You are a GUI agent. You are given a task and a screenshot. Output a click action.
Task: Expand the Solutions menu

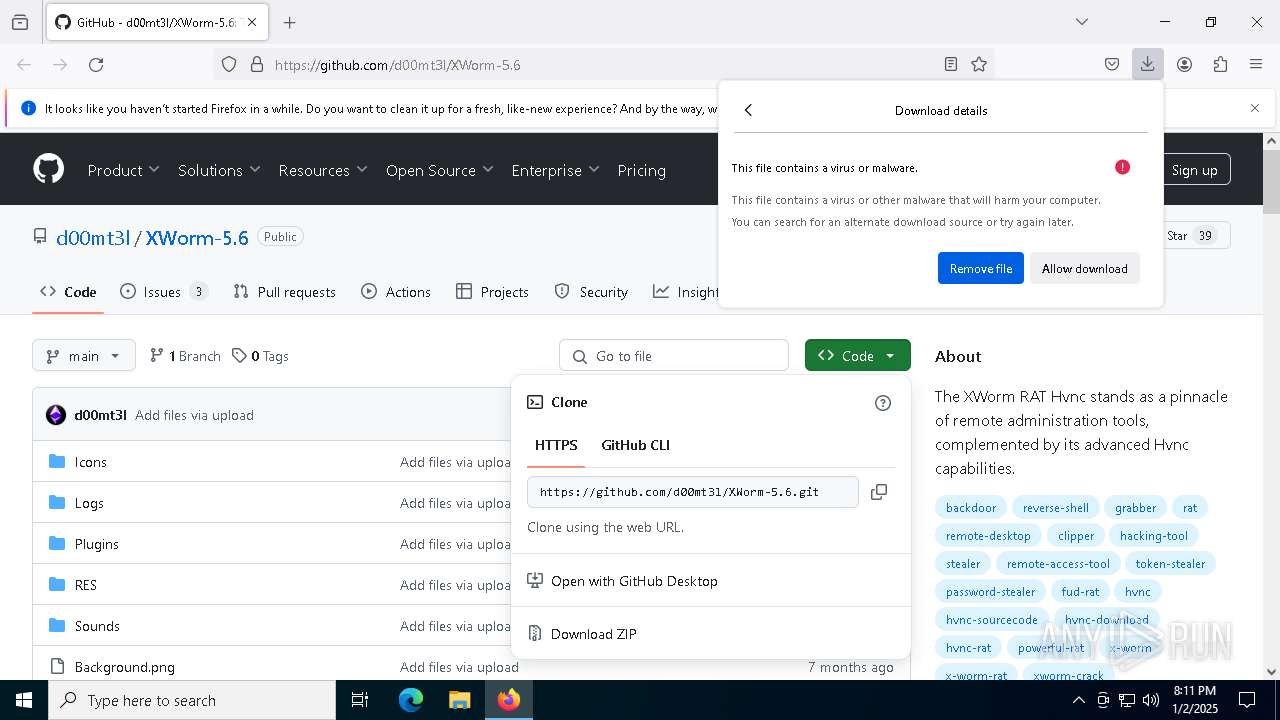pos(219,170)
